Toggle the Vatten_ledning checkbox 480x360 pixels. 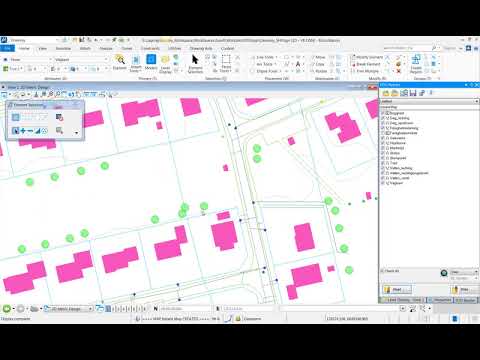pyautogui.click(x=383, y=168)
